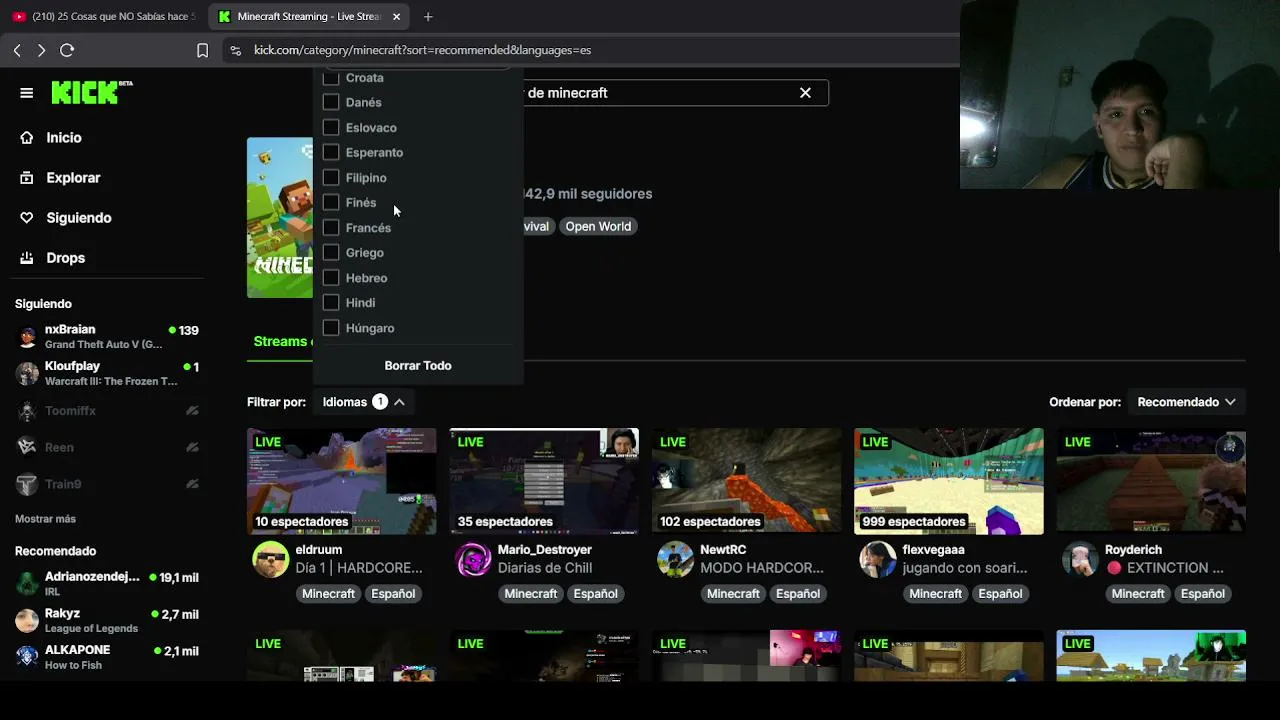
Task: Collapse the Idiomas filter dropdown
Action: [x=363, y=402]
